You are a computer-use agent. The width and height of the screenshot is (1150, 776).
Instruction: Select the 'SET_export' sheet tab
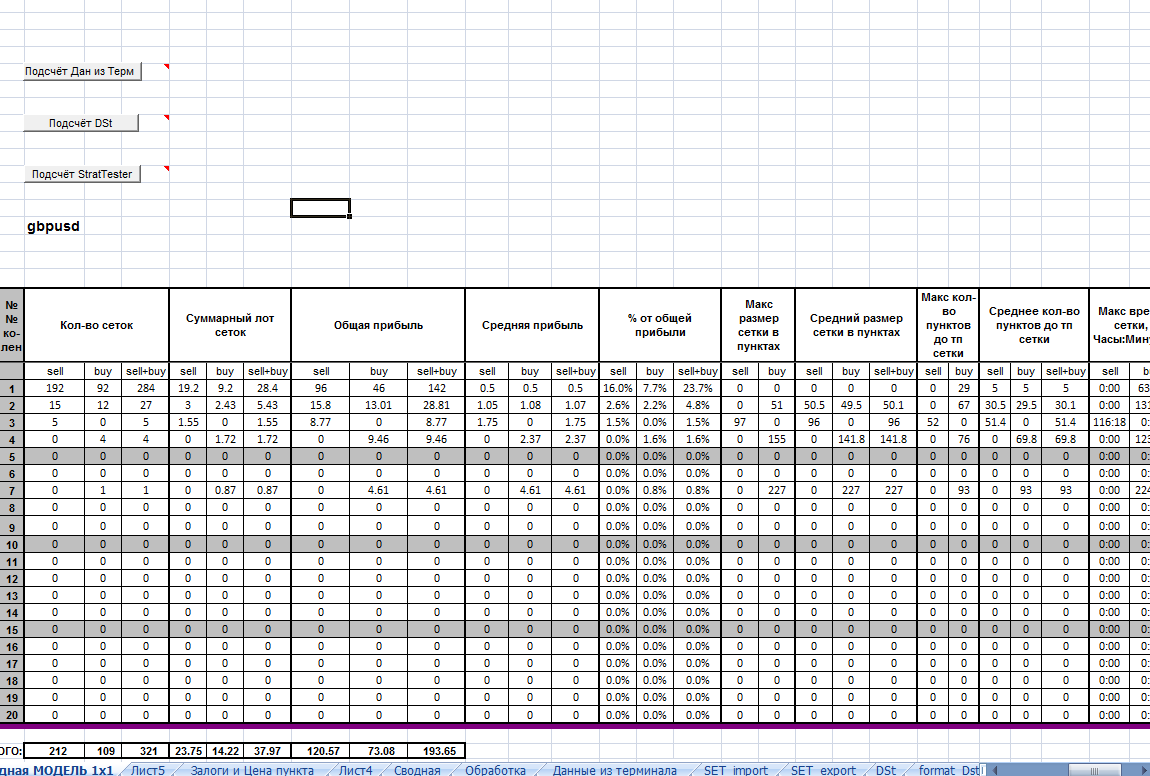pos(823,769)
